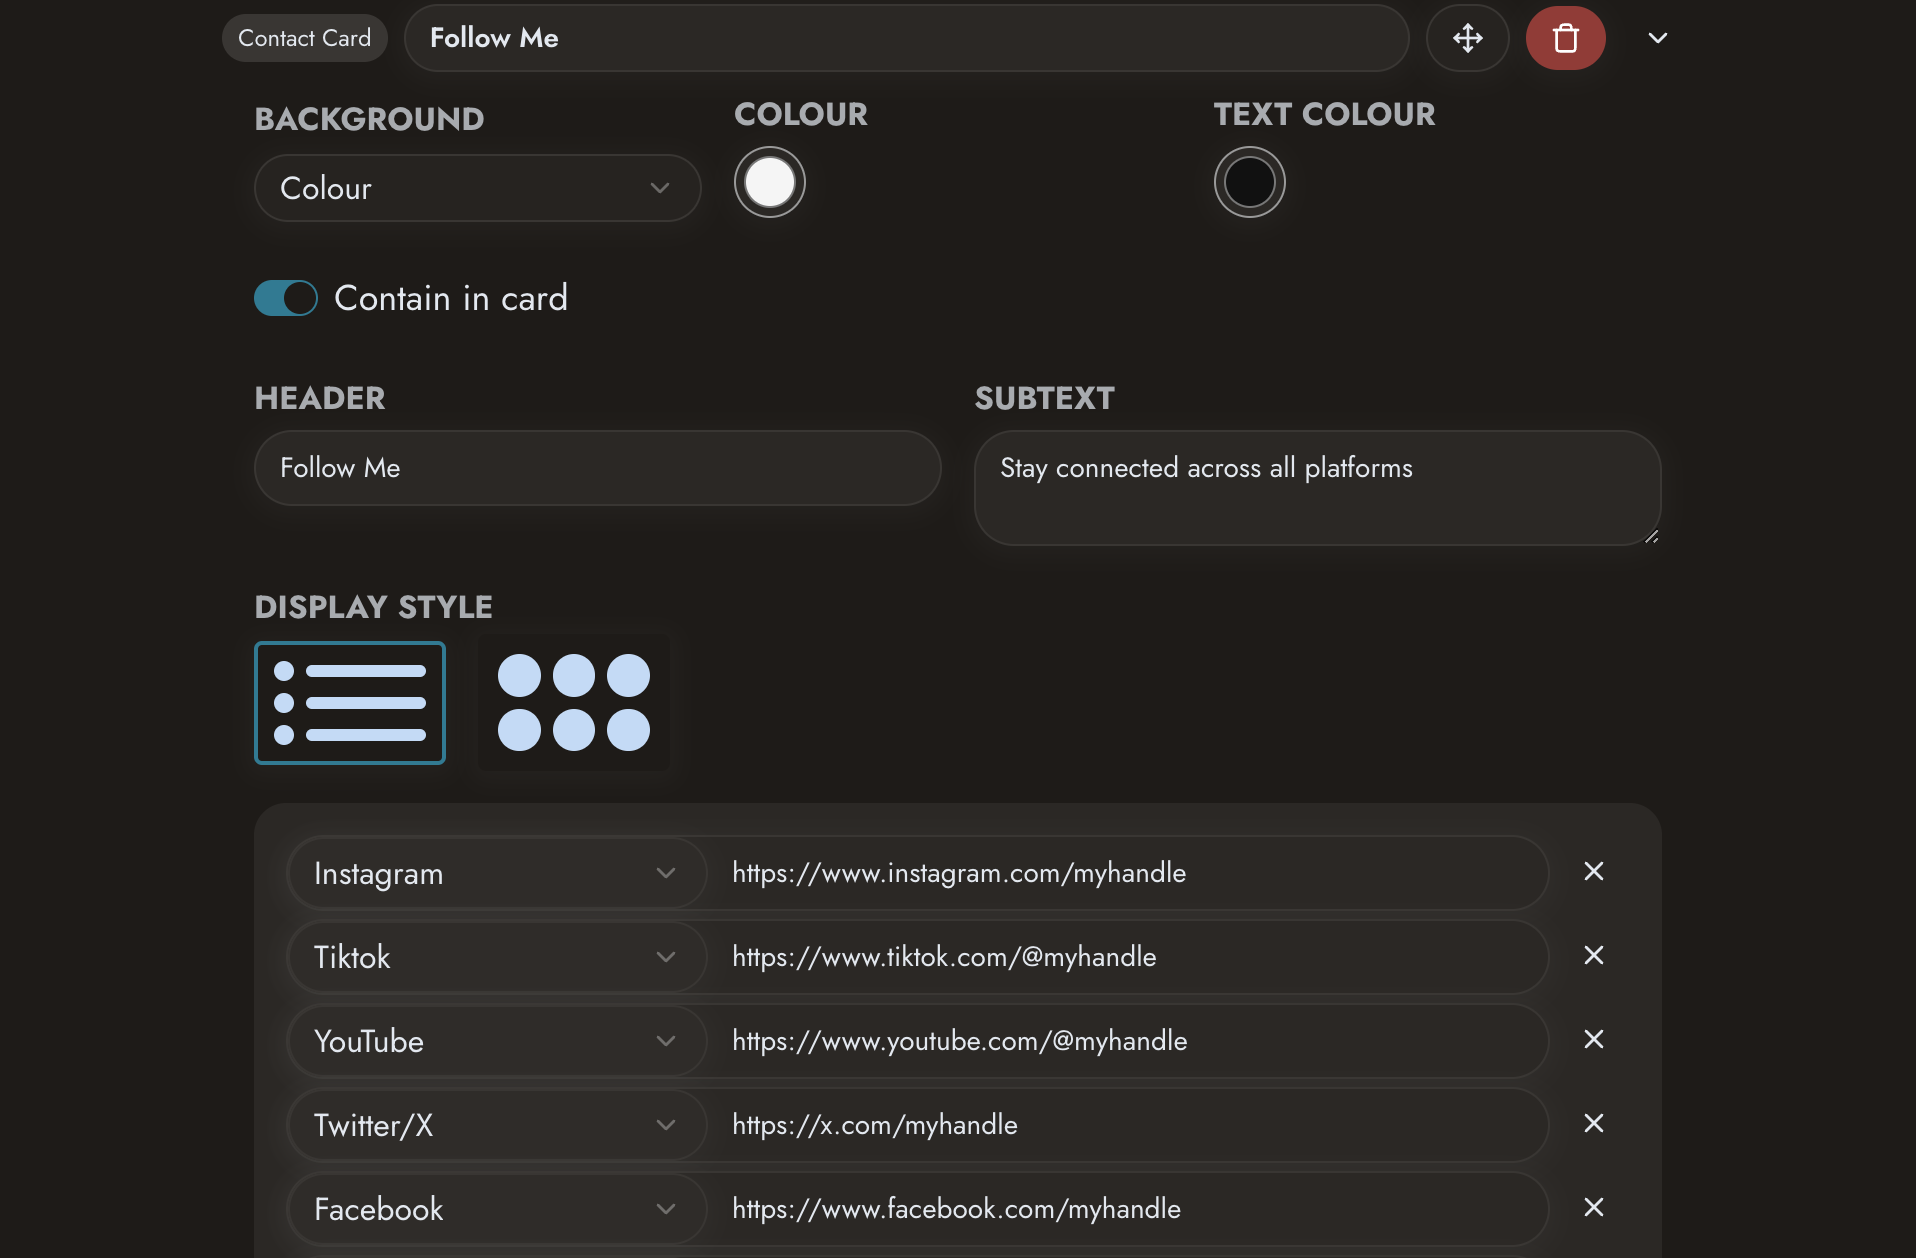The image size is (1916, 1258).
Task: Click the Subtext resize grip corner
Action: (1651, 536)
